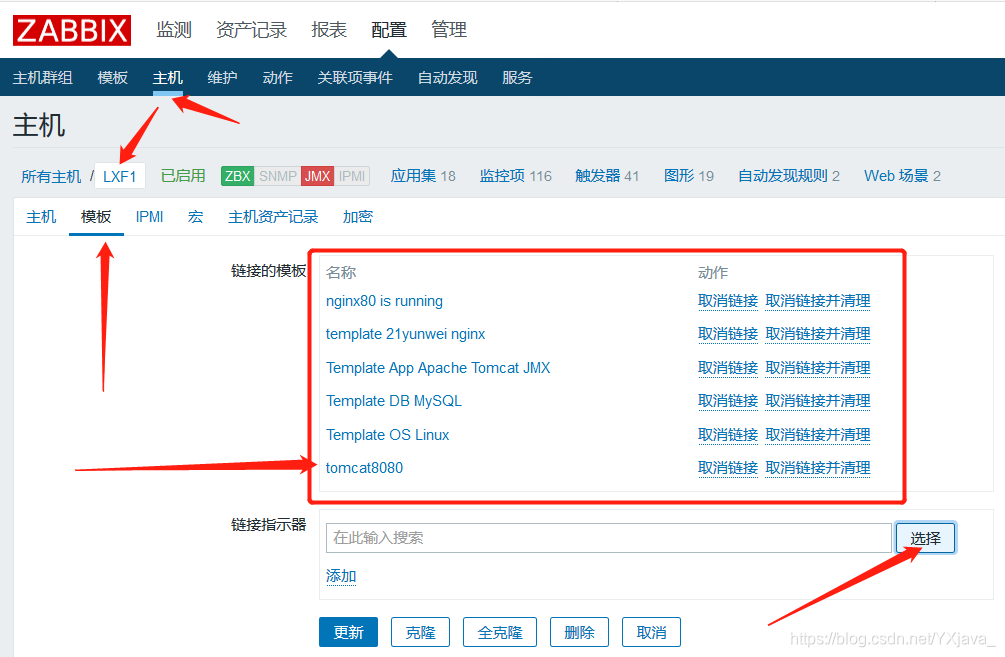Click the green ZBX availability badge

pyautogui.click(x=237, y=176)
